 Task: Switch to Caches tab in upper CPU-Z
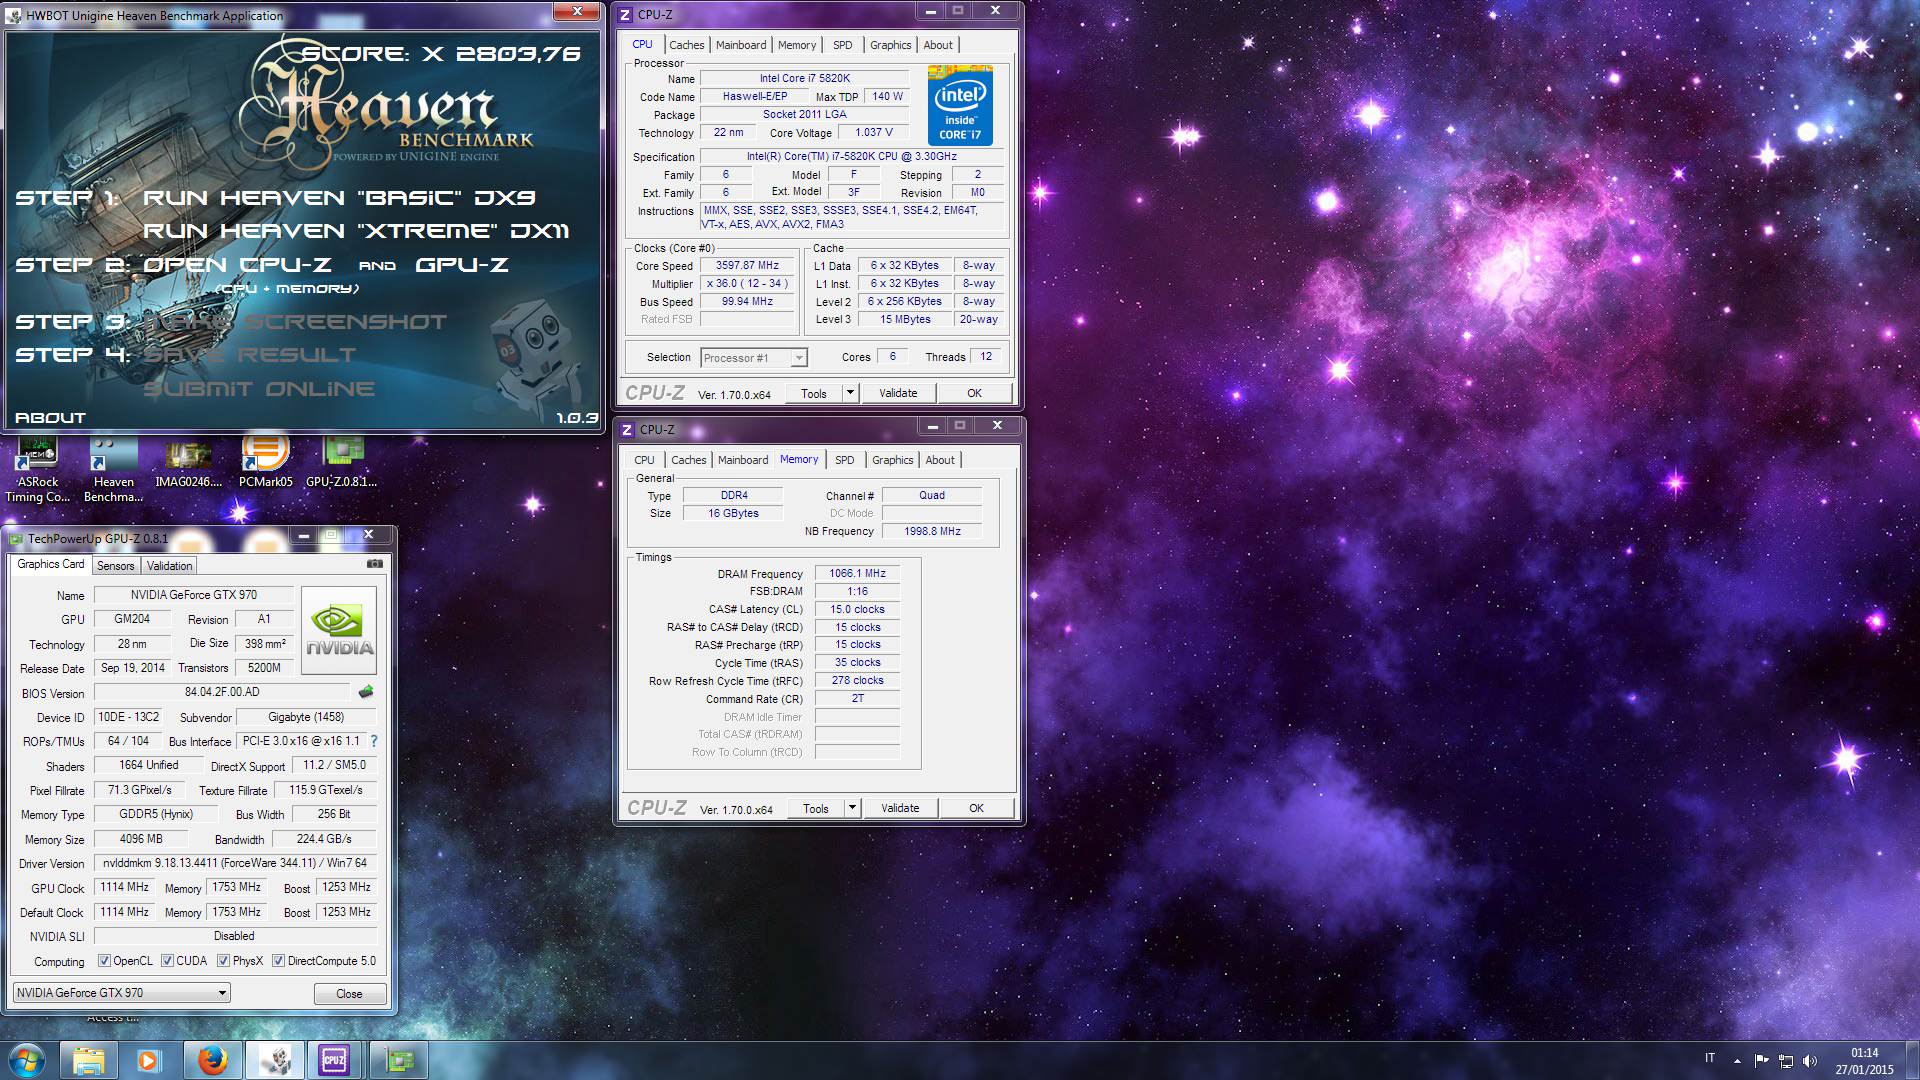687,45
